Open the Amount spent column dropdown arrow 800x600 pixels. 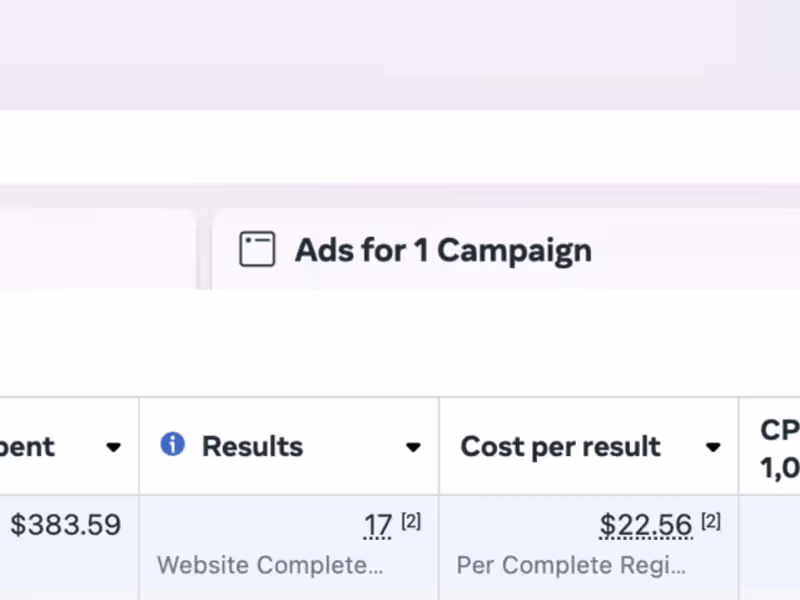tap(114, 447)
